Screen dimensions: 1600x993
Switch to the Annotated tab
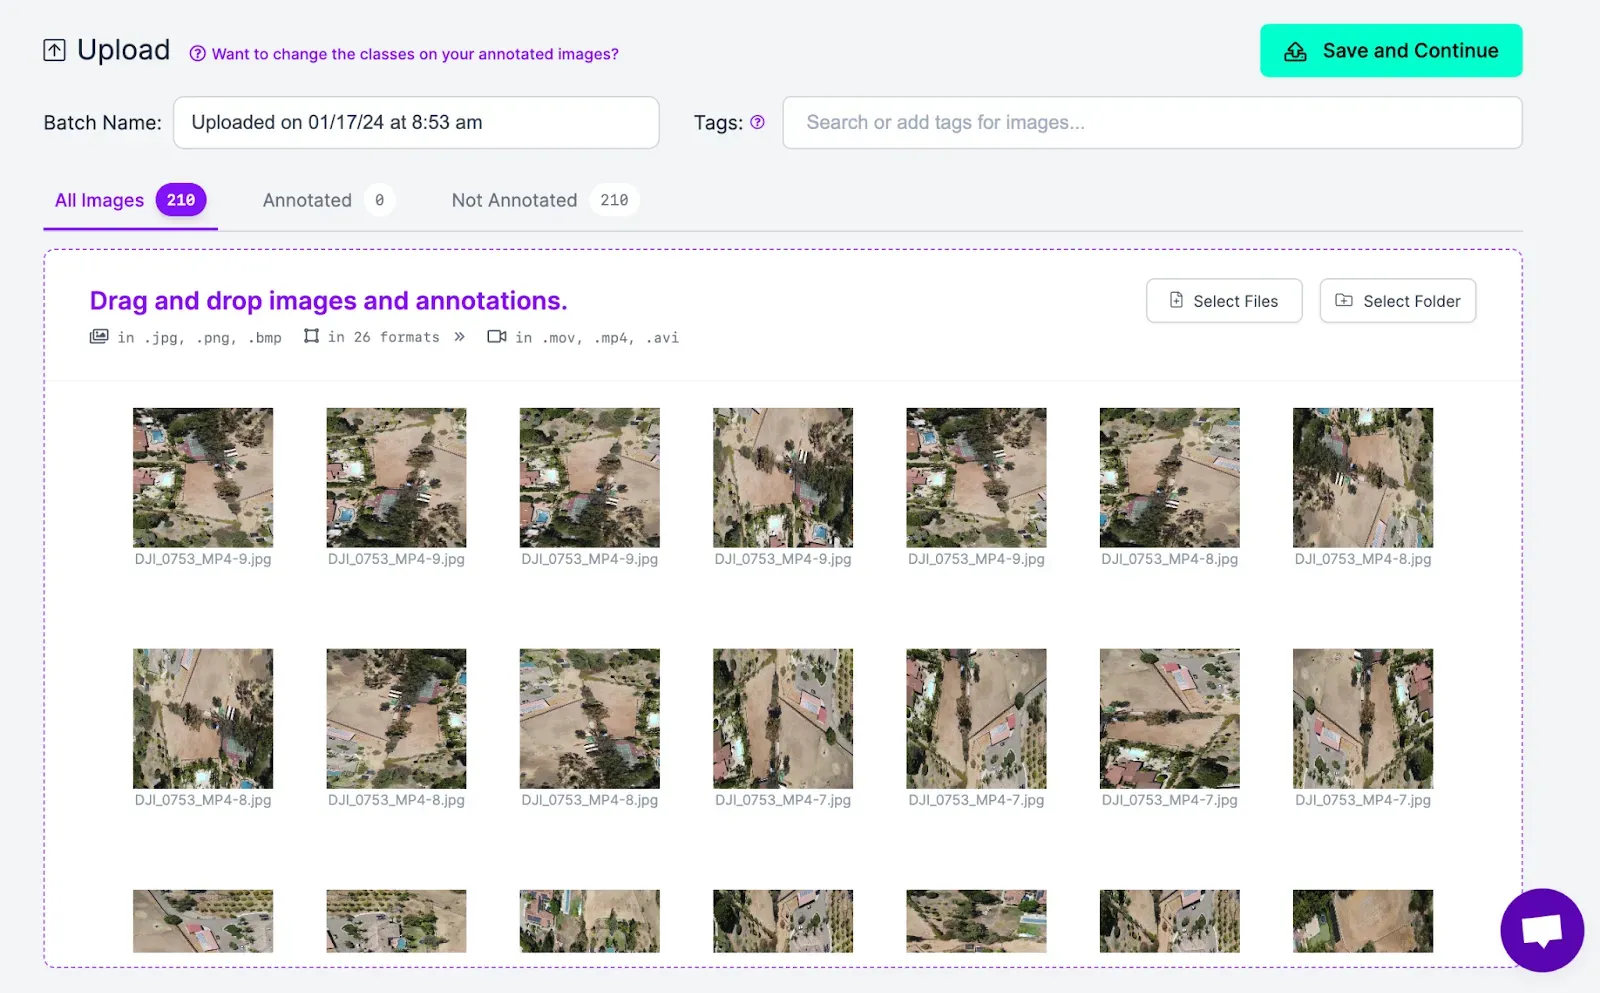[x=328, y=201]
